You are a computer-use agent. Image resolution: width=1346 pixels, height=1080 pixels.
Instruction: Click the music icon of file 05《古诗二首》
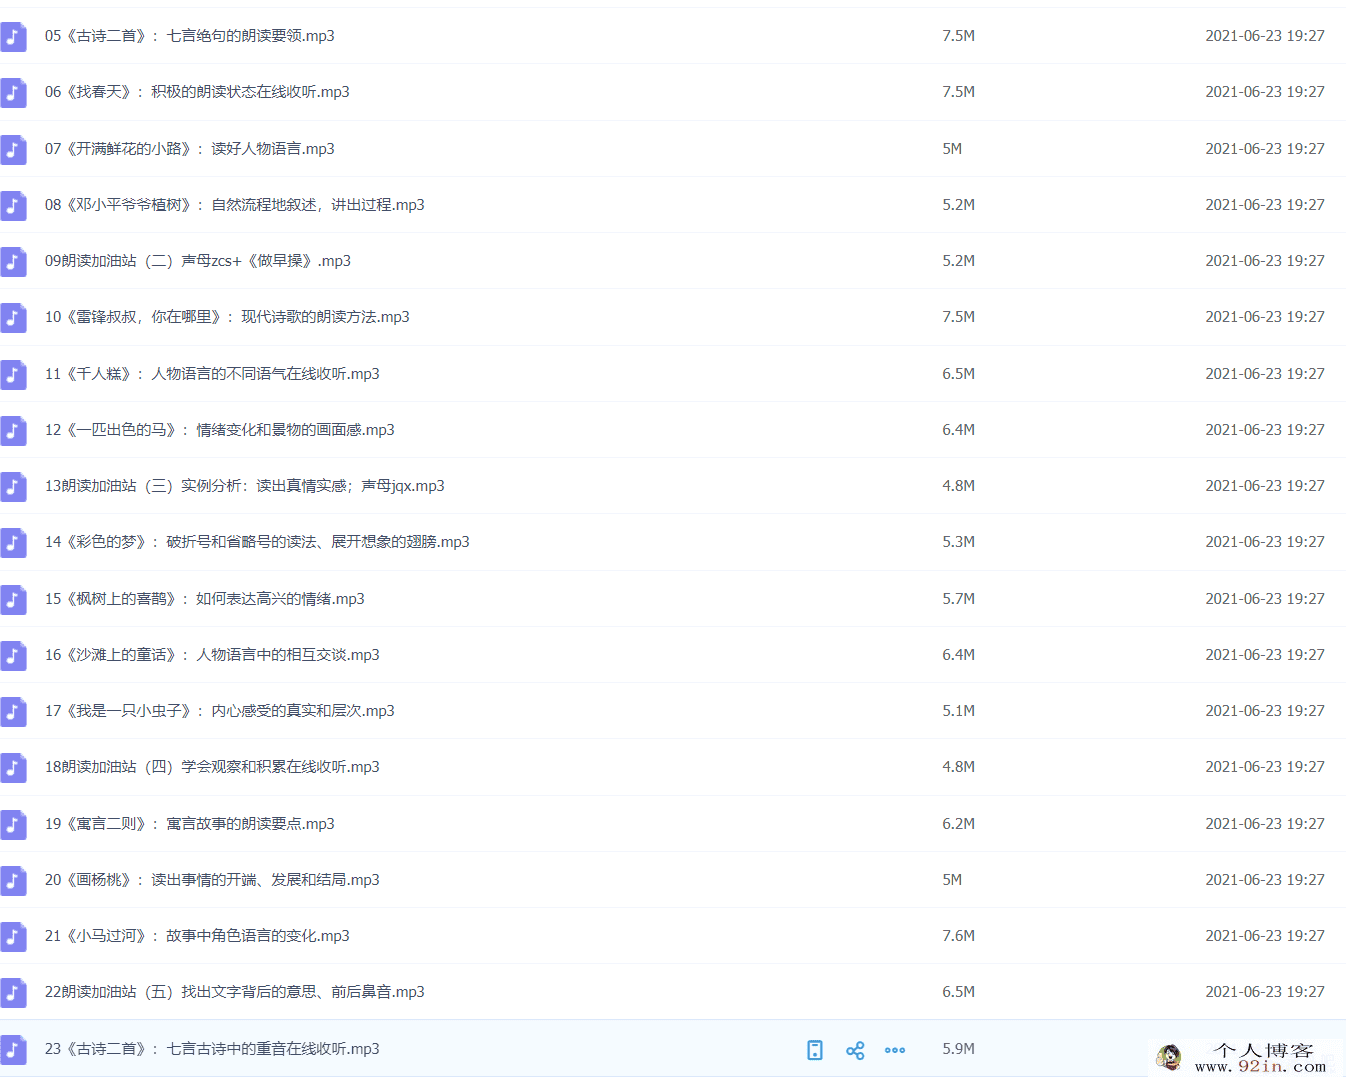tap(13, 36)
